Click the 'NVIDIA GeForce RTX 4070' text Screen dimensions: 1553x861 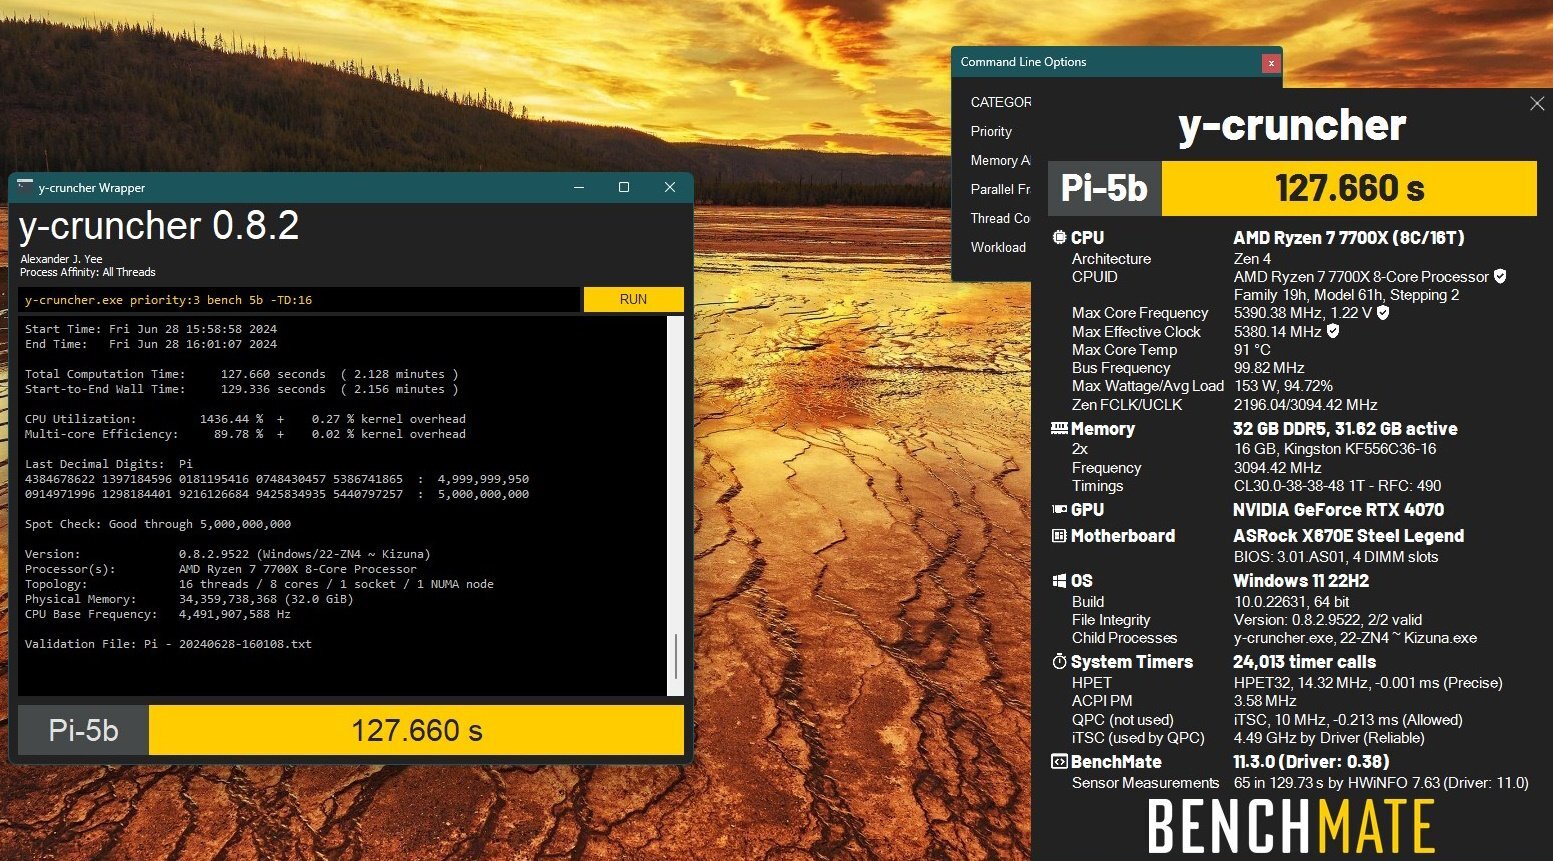1338,510
